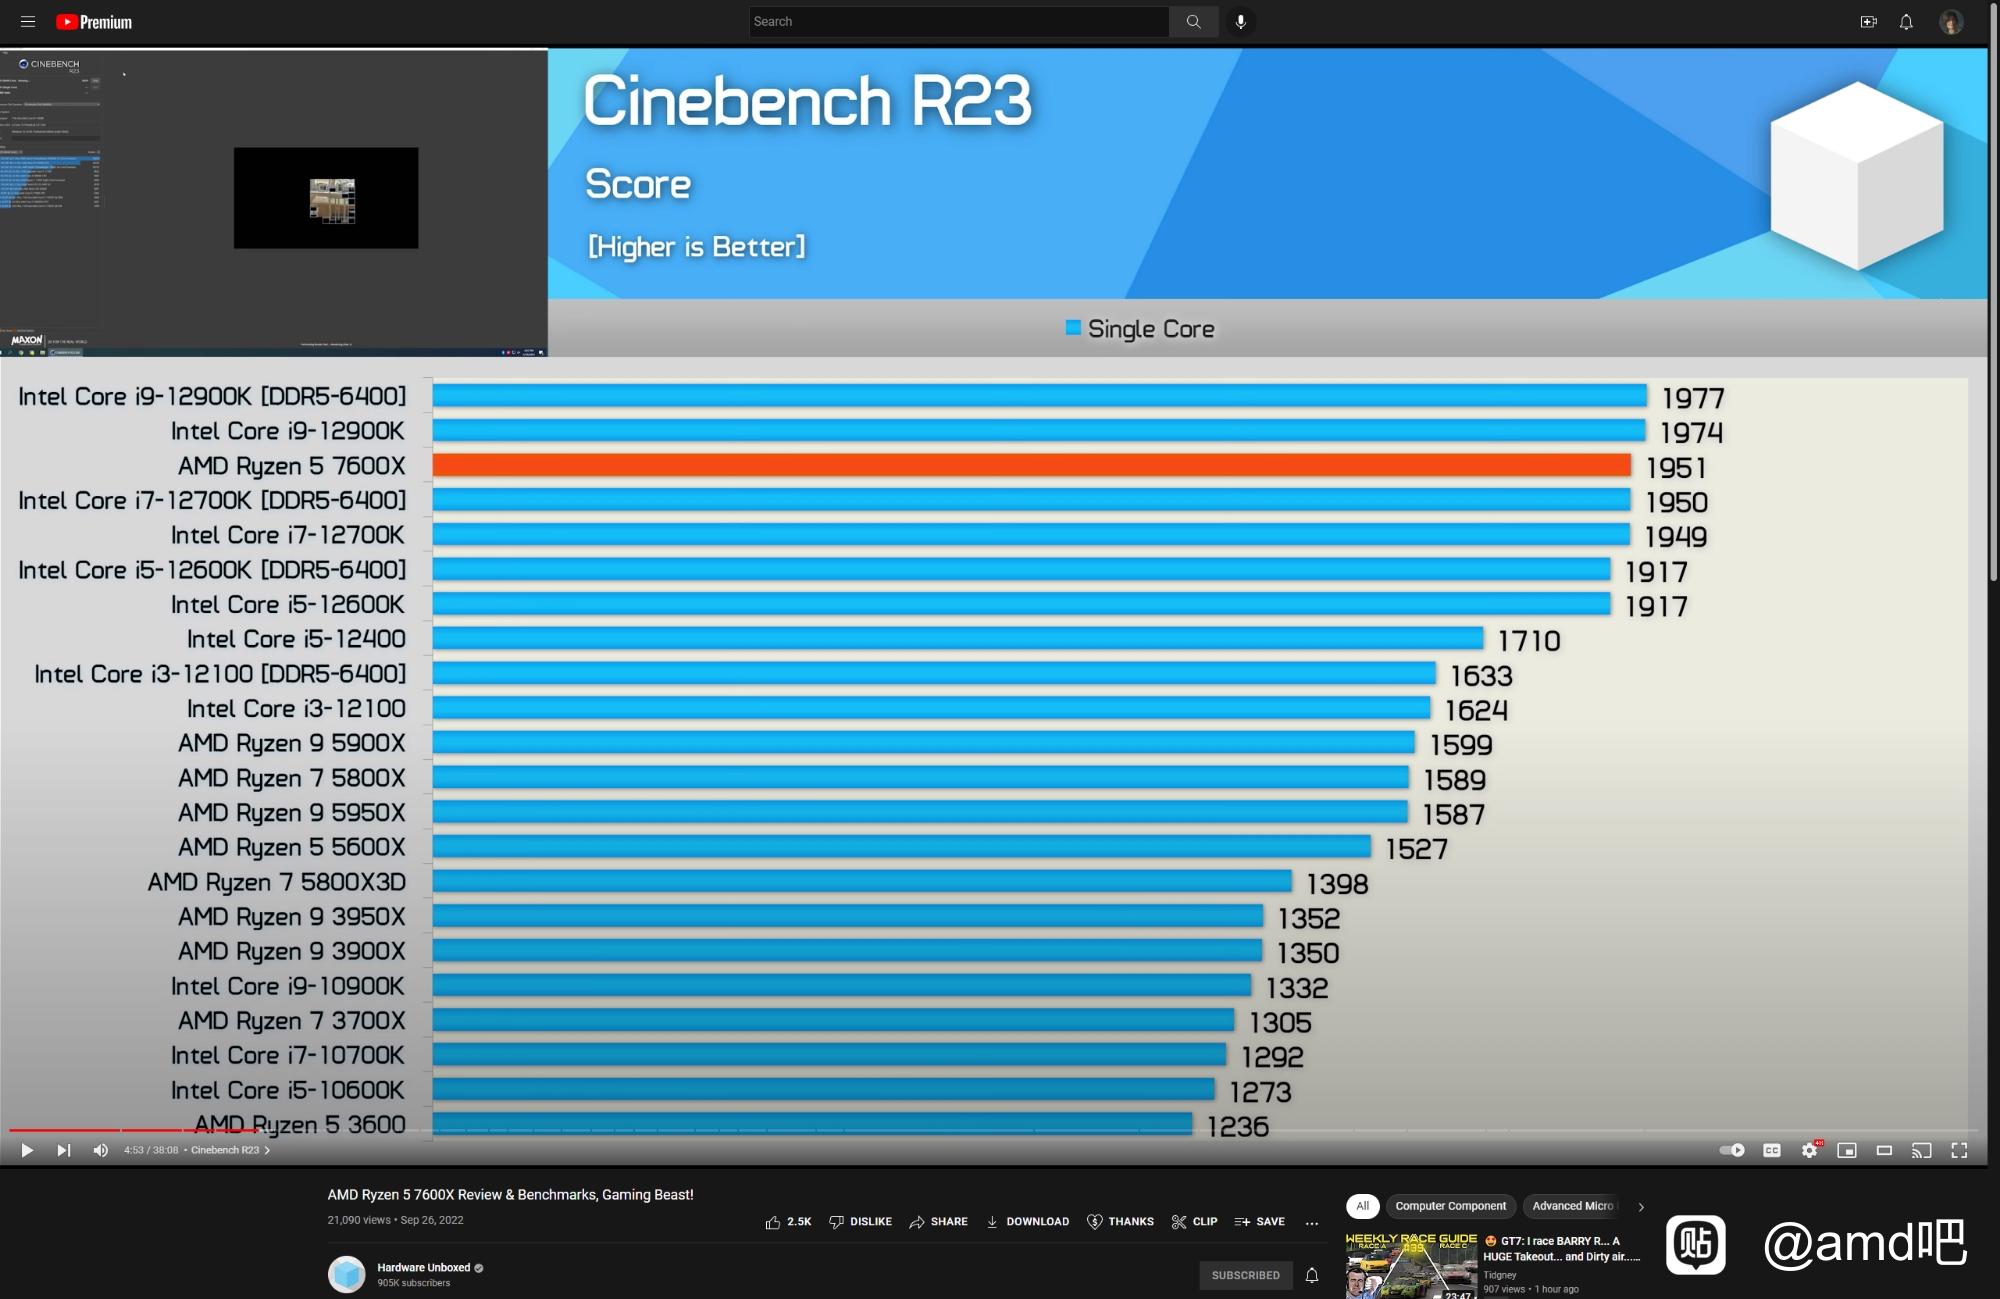Show more filter chips with right arrow
The width and height of the screenshot is (2000, 1299).
[x=1640, y=1207]
